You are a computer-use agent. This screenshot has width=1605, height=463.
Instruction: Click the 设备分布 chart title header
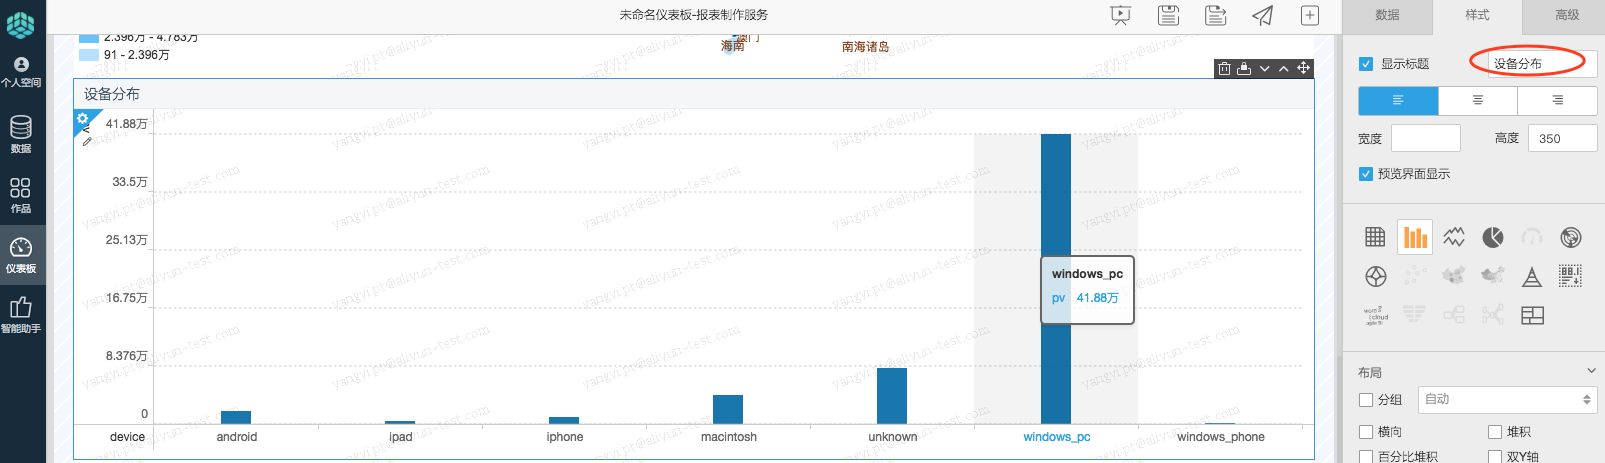(112, 94)
